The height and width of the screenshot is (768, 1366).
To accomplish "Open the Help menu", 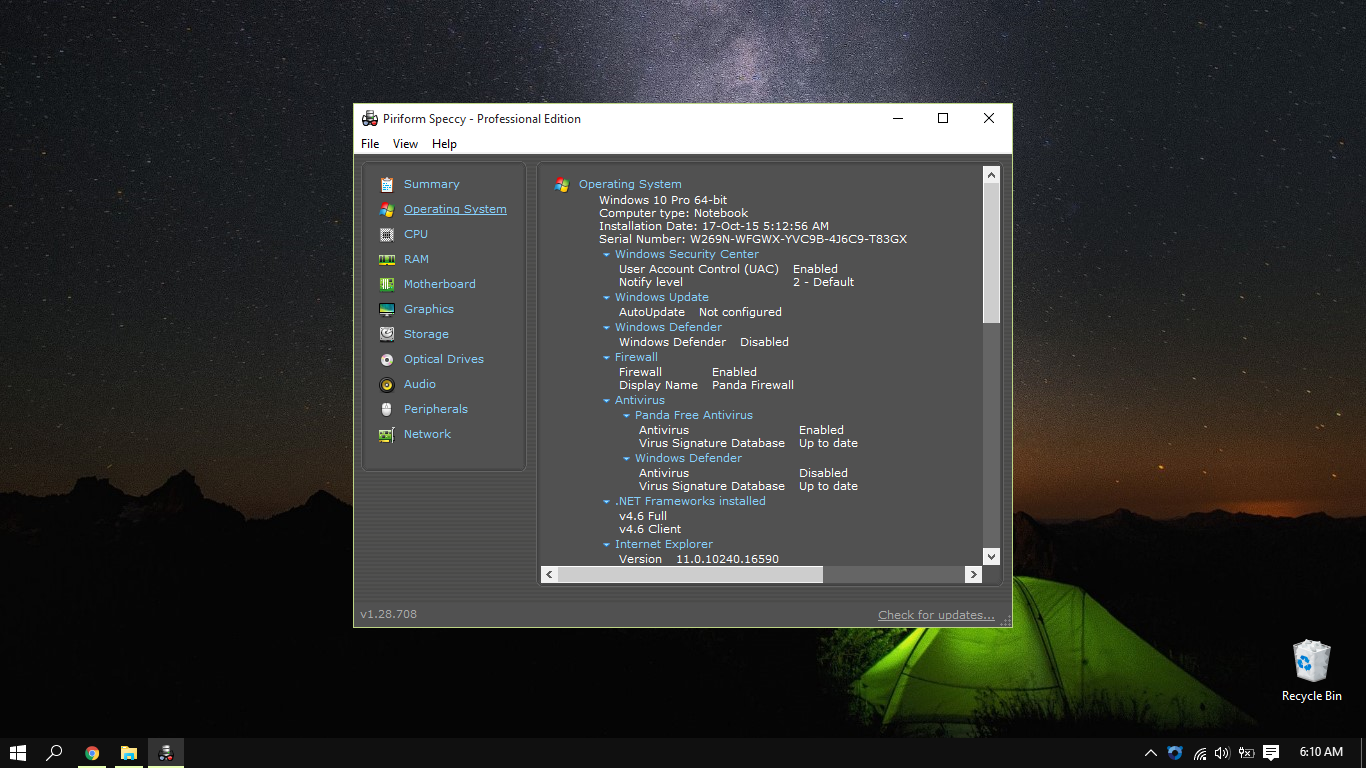I will pos(444,144).
